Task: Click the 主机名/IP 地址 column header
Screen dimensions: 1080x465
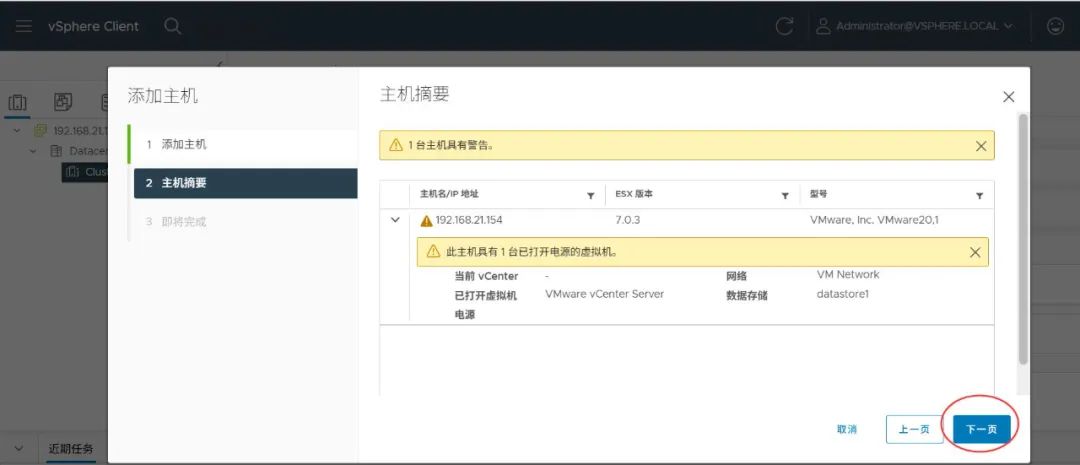Action: pos(448,194)
